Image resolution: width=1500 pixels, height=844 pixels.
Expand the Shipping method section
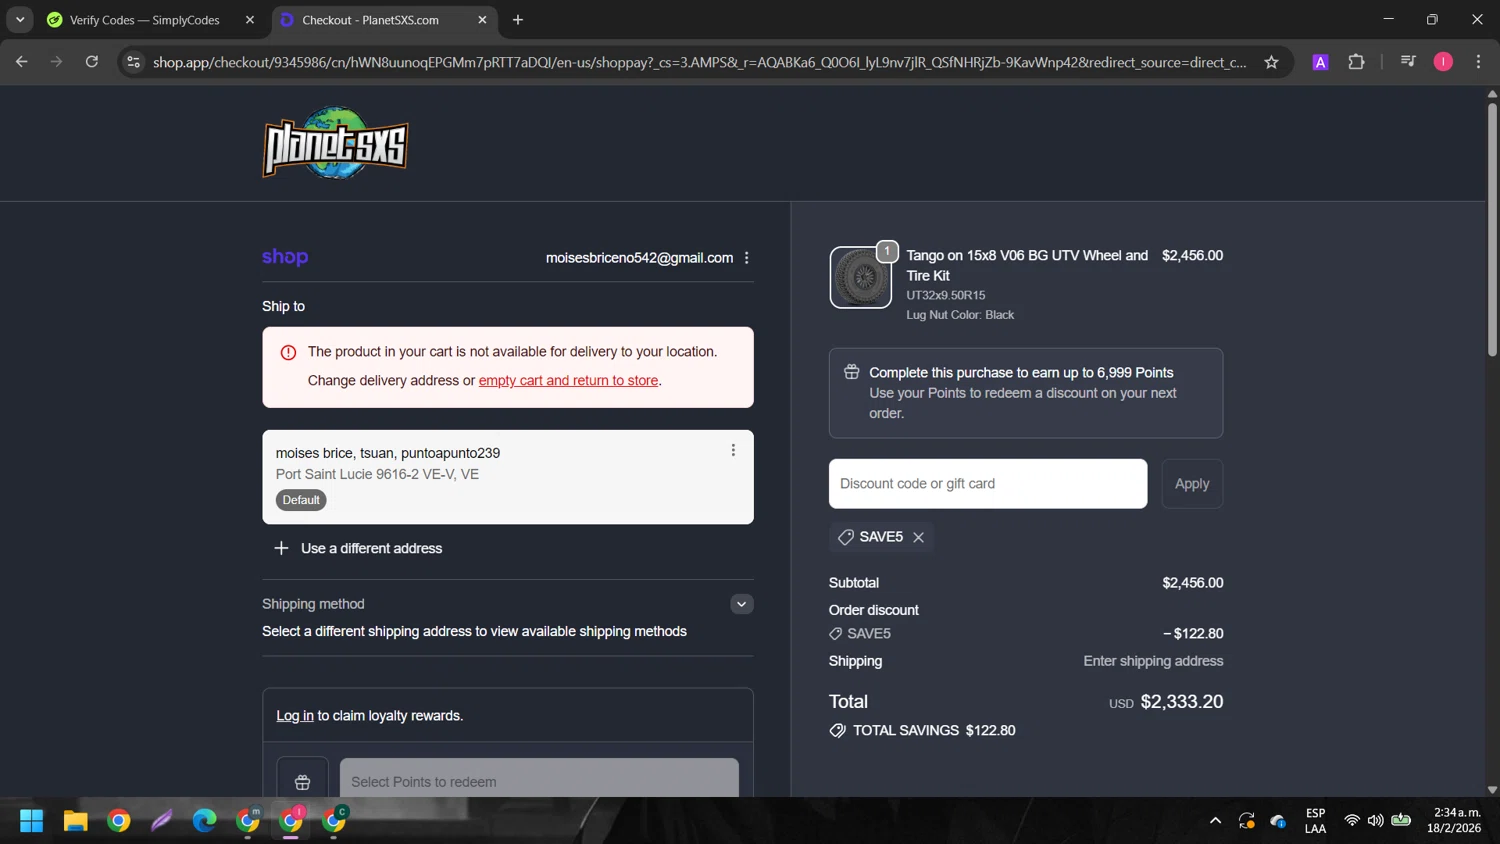point(742,604)
